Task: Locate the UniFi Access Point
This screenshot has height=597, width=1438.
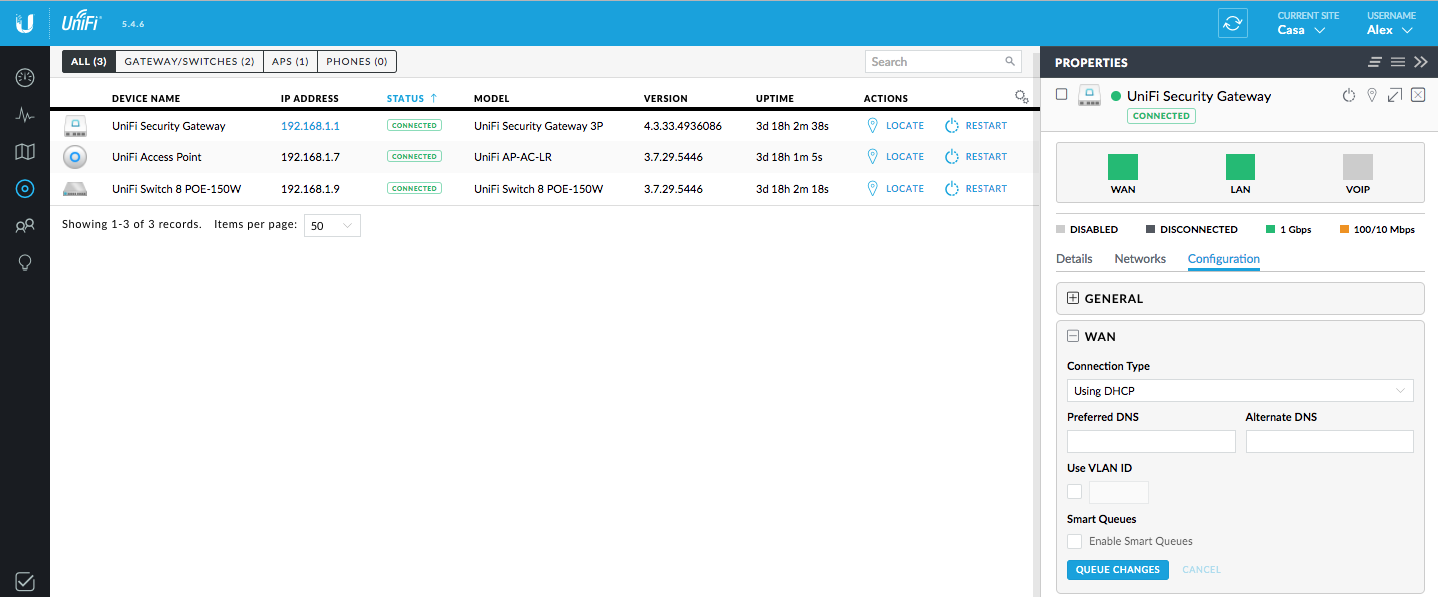Action: click(x=895, y=157)
